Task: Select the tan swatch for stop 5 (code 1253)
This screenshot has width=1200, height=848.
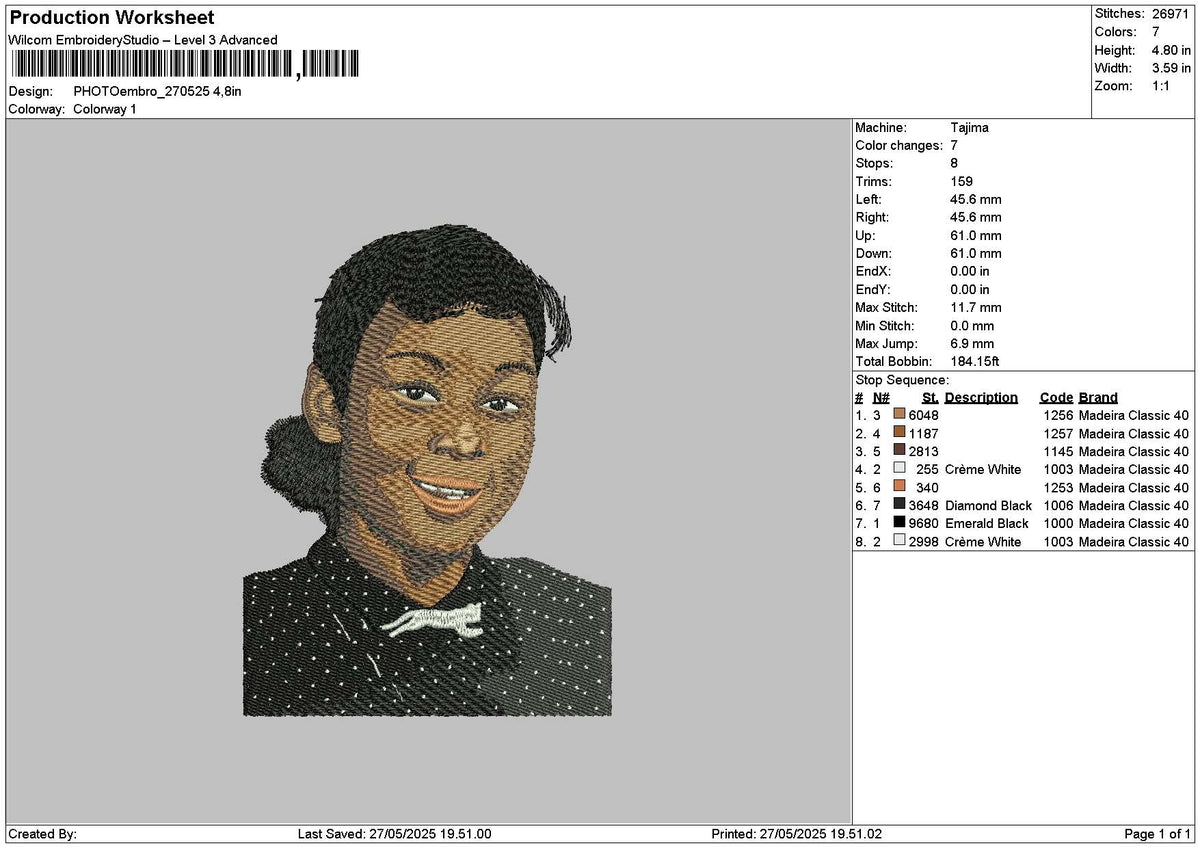Action: 898,487
